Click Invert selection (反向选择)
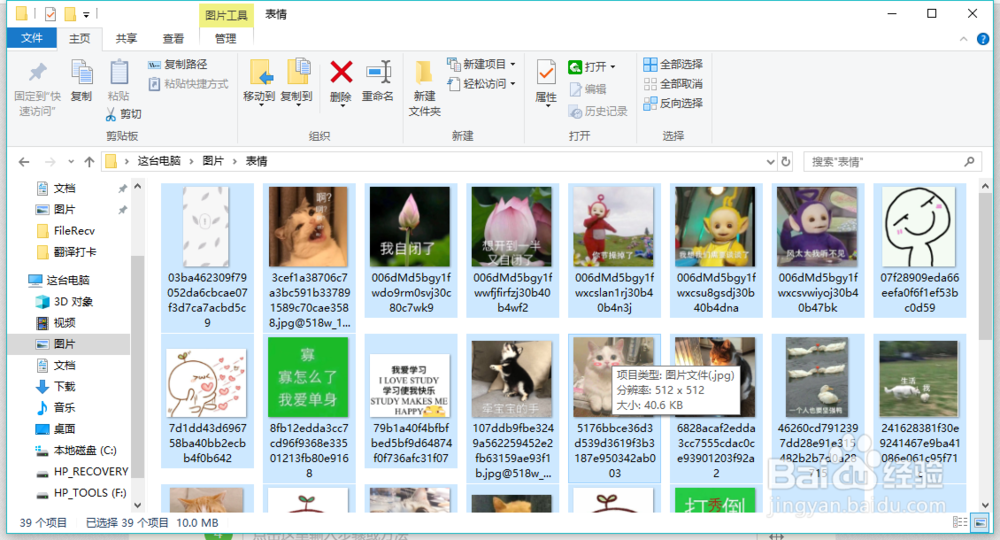 tap(673, 103)
